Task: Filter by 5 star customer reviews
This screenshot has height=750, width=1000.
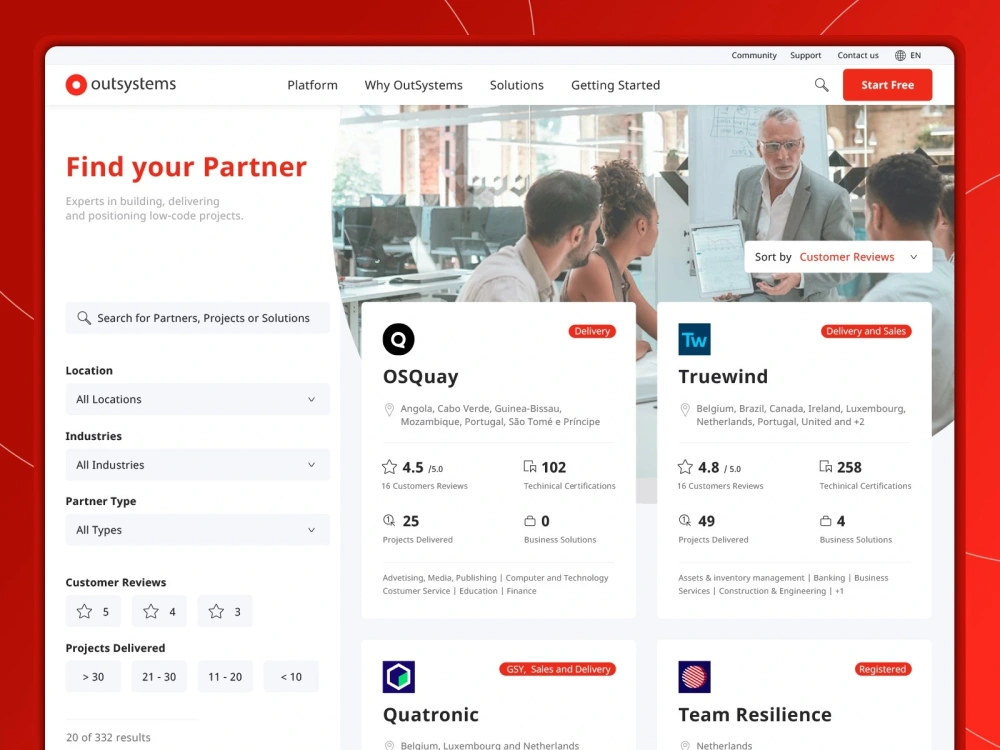Action: 93,611
